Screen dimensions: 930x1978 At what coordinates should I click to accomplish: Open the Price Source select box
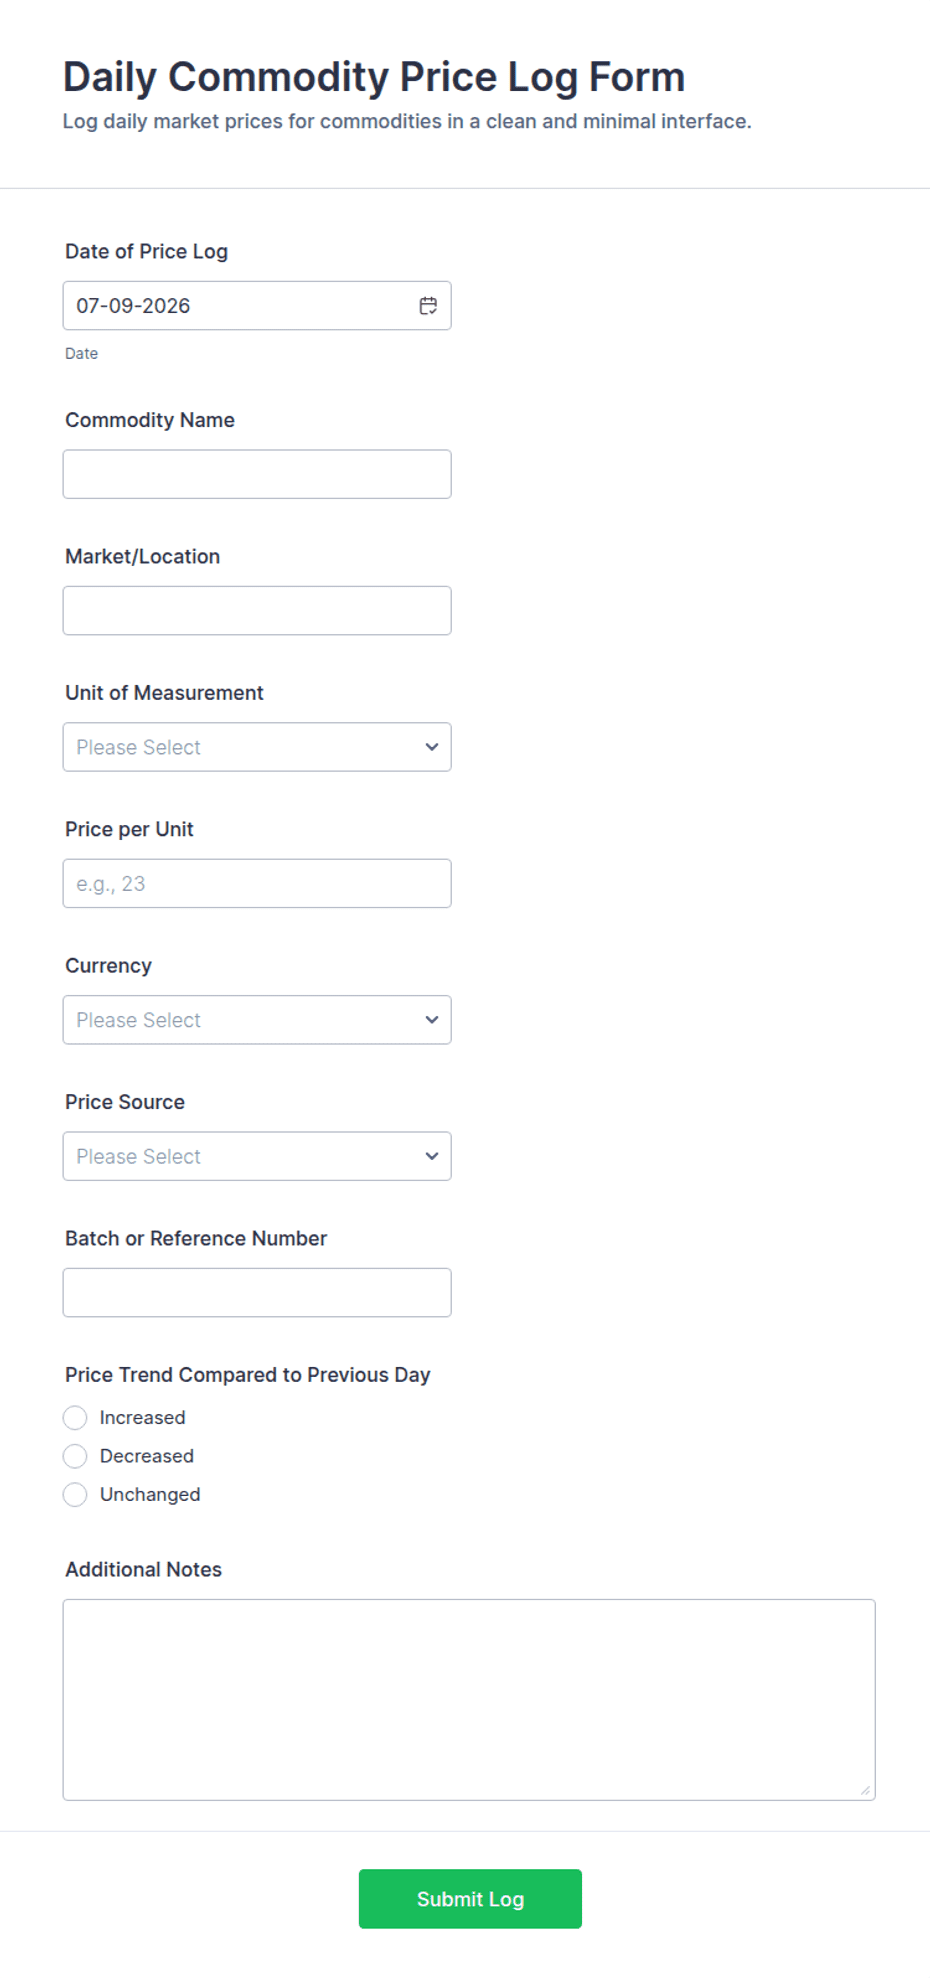pos(257,1156)
